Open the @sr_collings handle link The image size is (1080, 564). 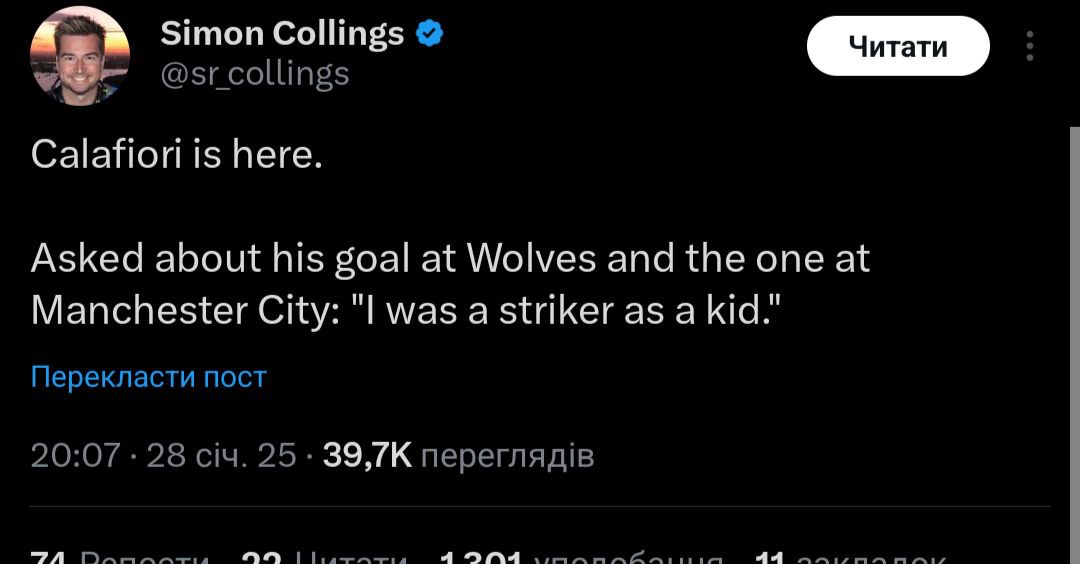(254, 73)
